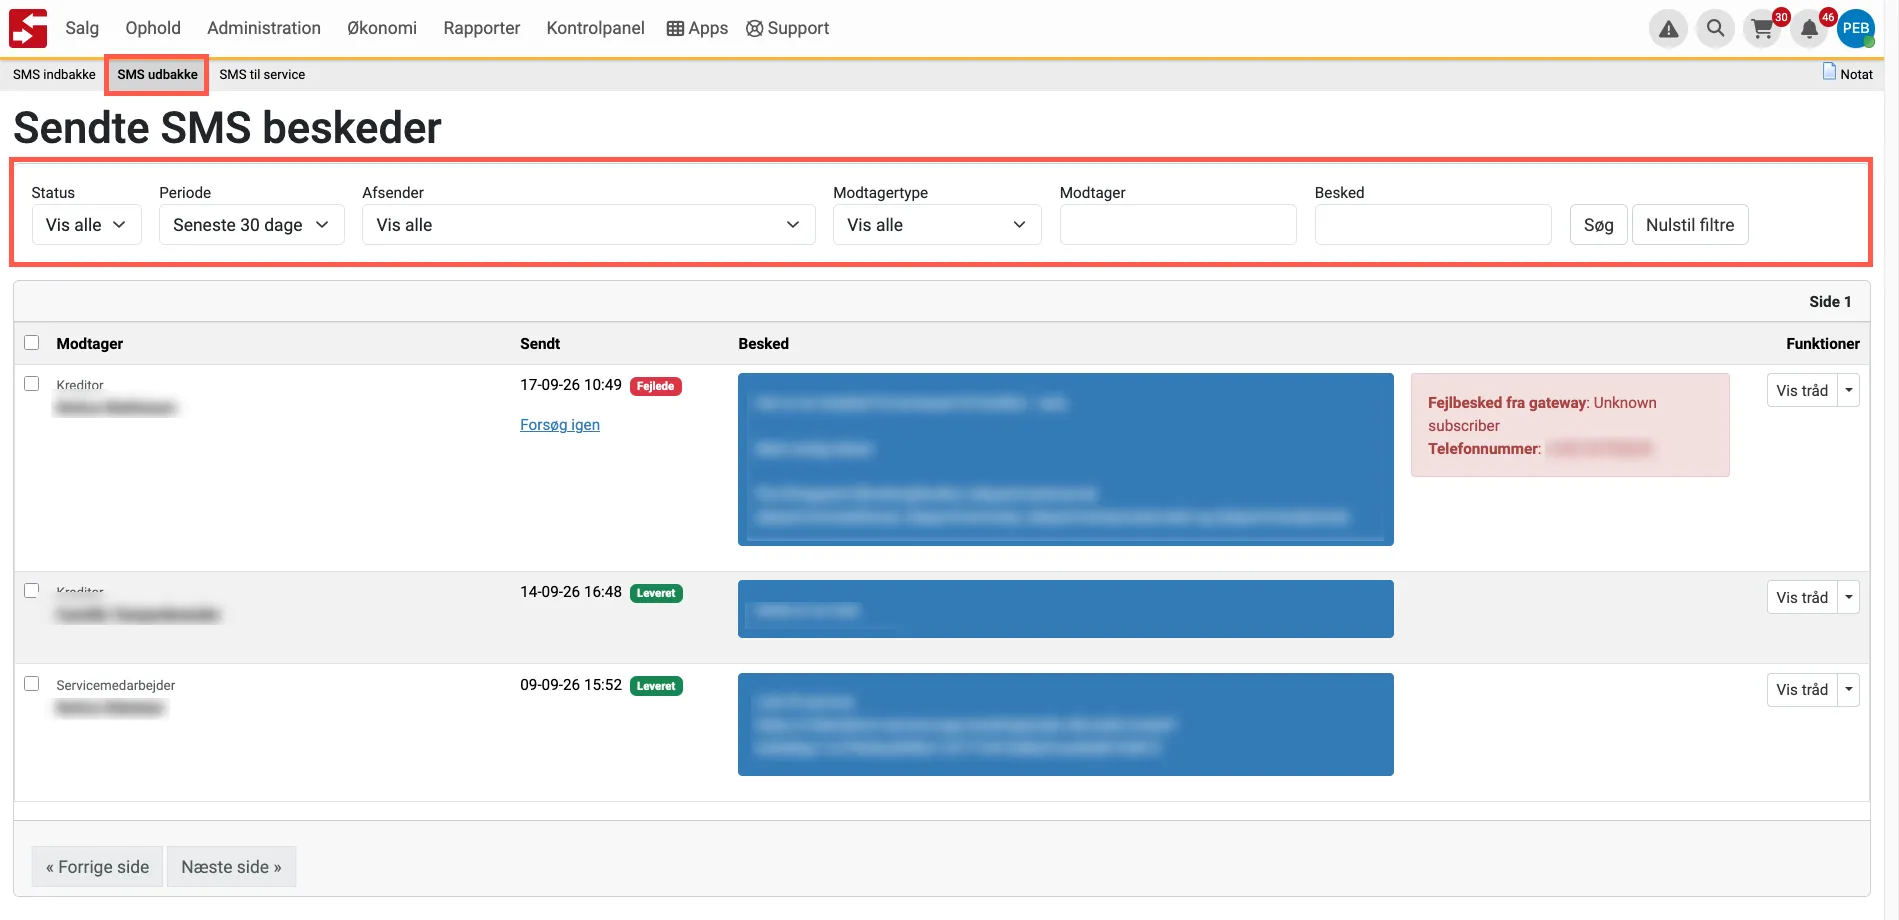1899x920 pixels.
Task: Open the Økonomi menu
Action: click(x=382, y=28)
